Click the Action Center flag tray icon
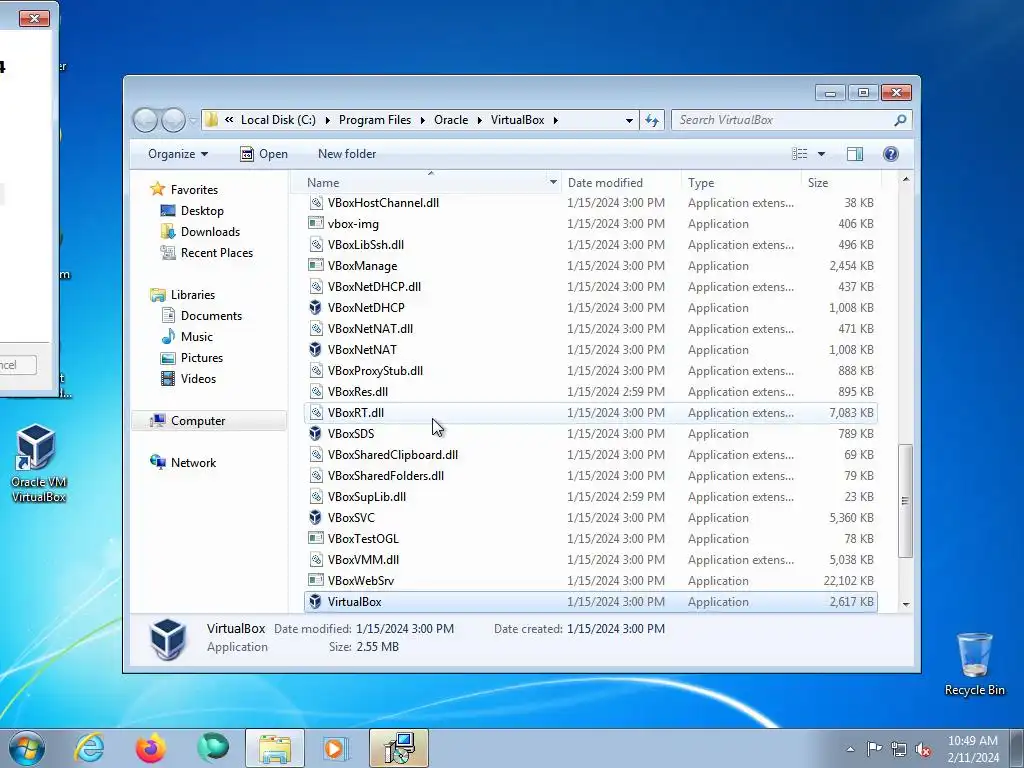Viewport: 1024px width, 768px height. coord(874,749)
